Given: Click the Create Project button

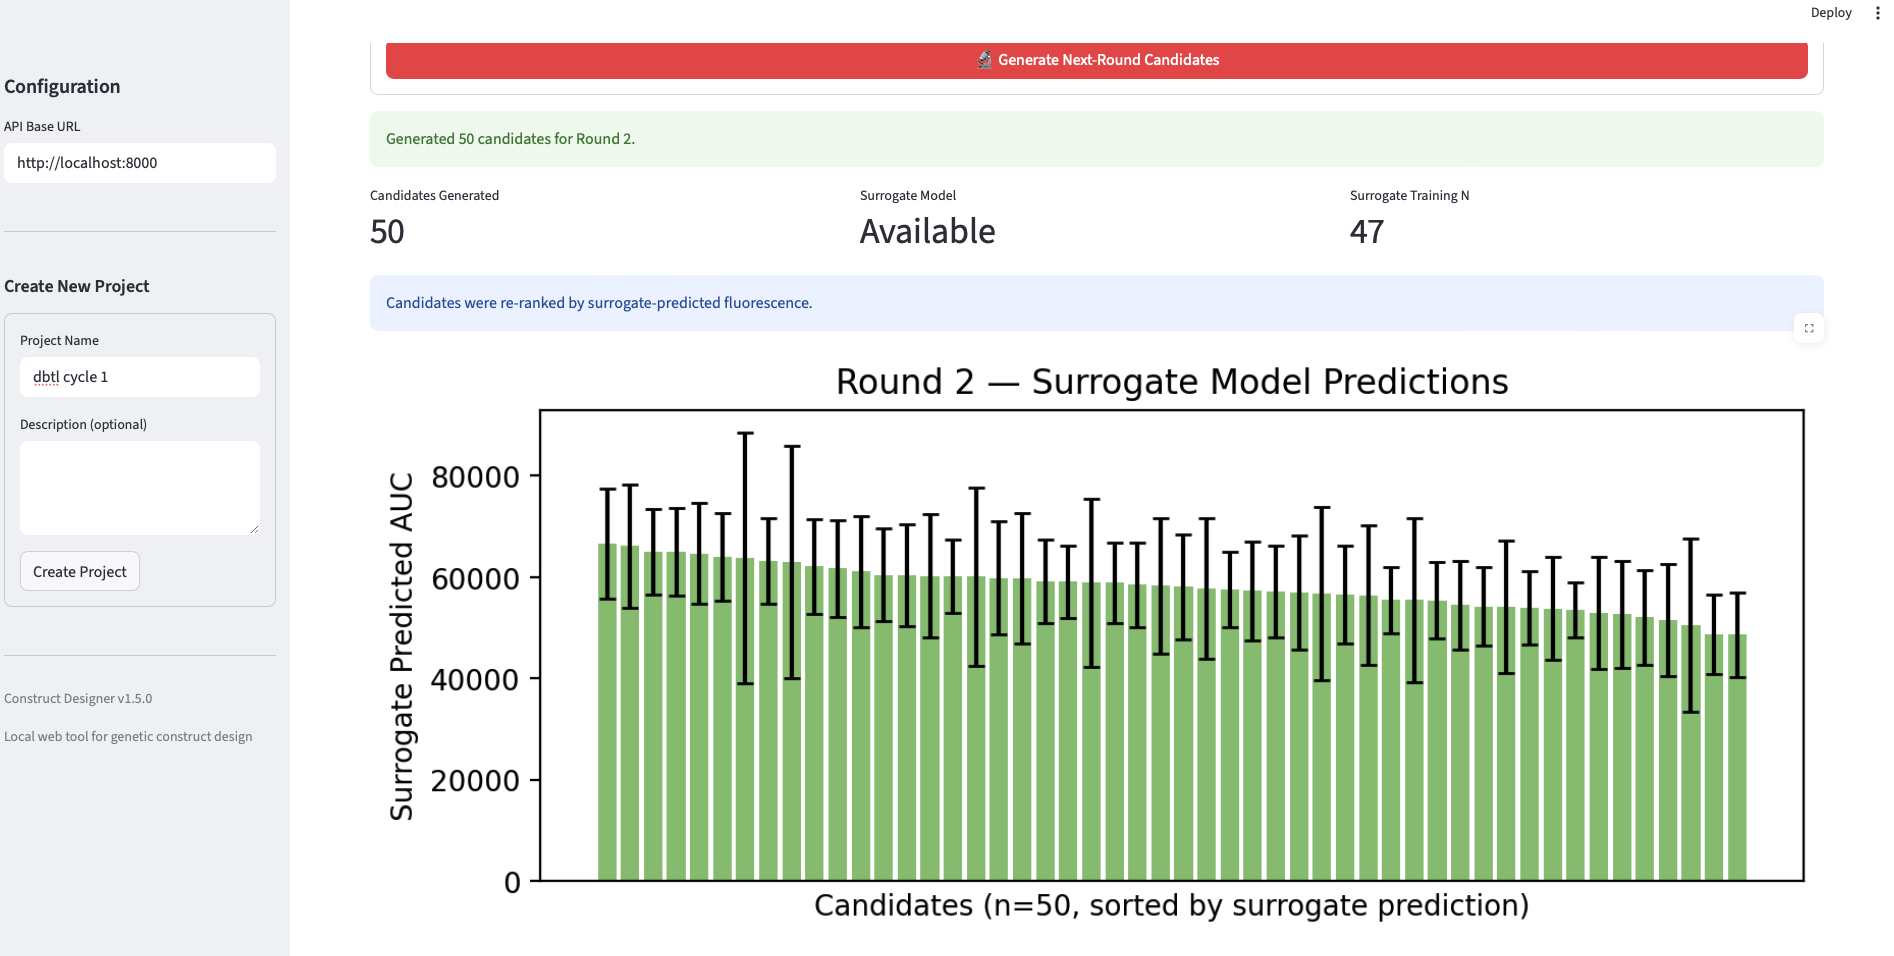Looking at the screenshot, I should (80, 571).
